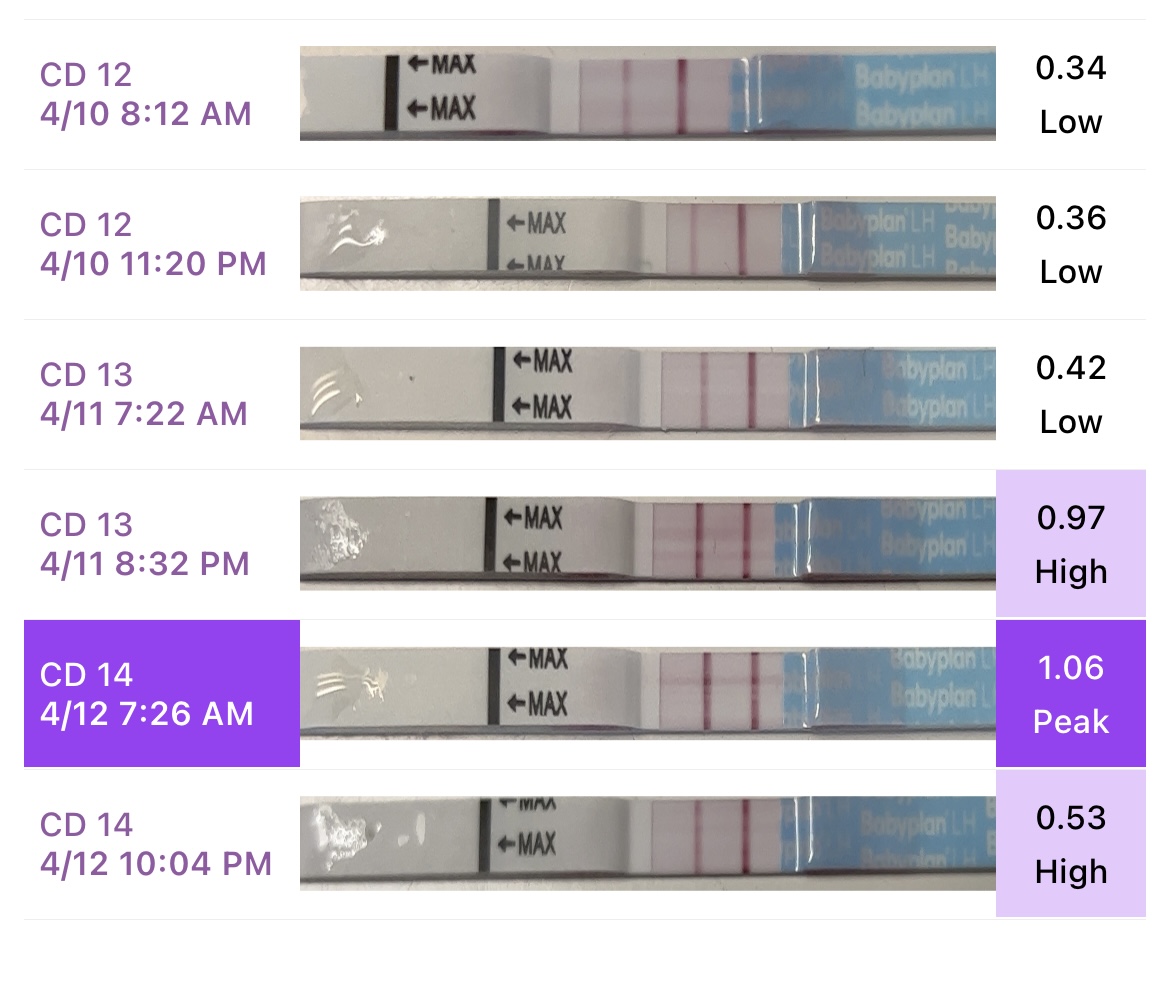Tap the 4/12 10:04 PM strip photo

(x=647, y=843)
